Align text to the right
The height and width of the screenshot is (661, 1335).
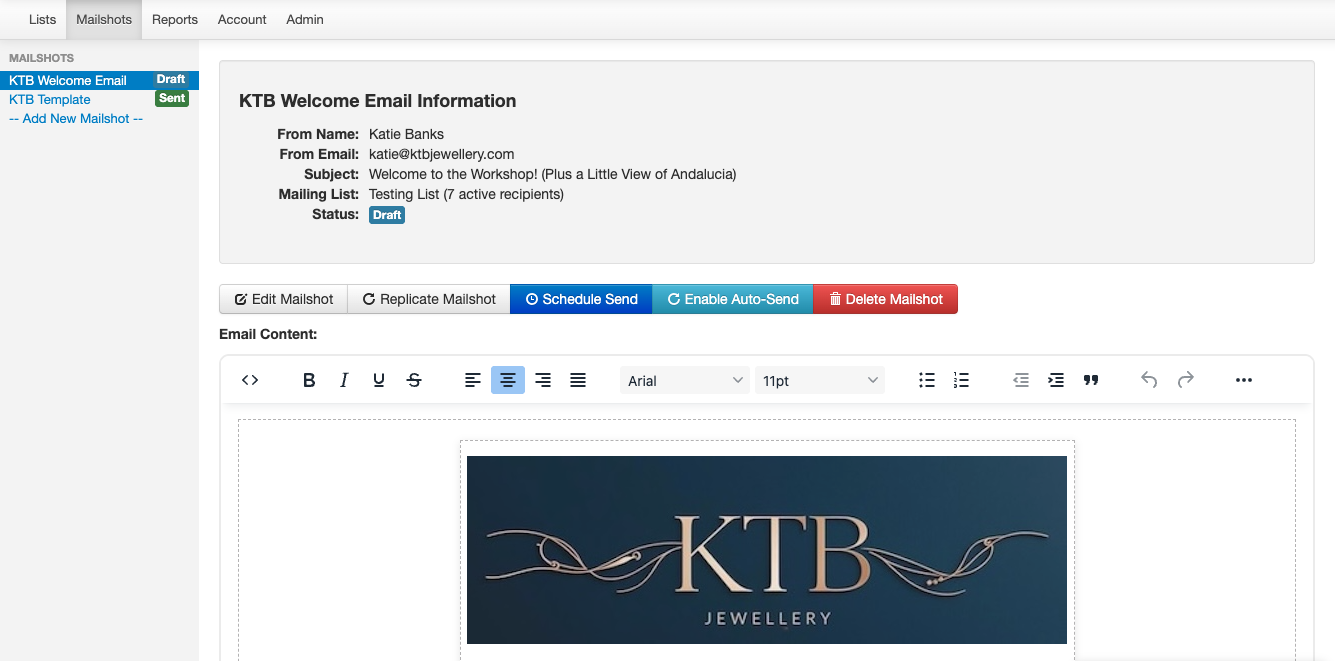[x=543, y=380]
